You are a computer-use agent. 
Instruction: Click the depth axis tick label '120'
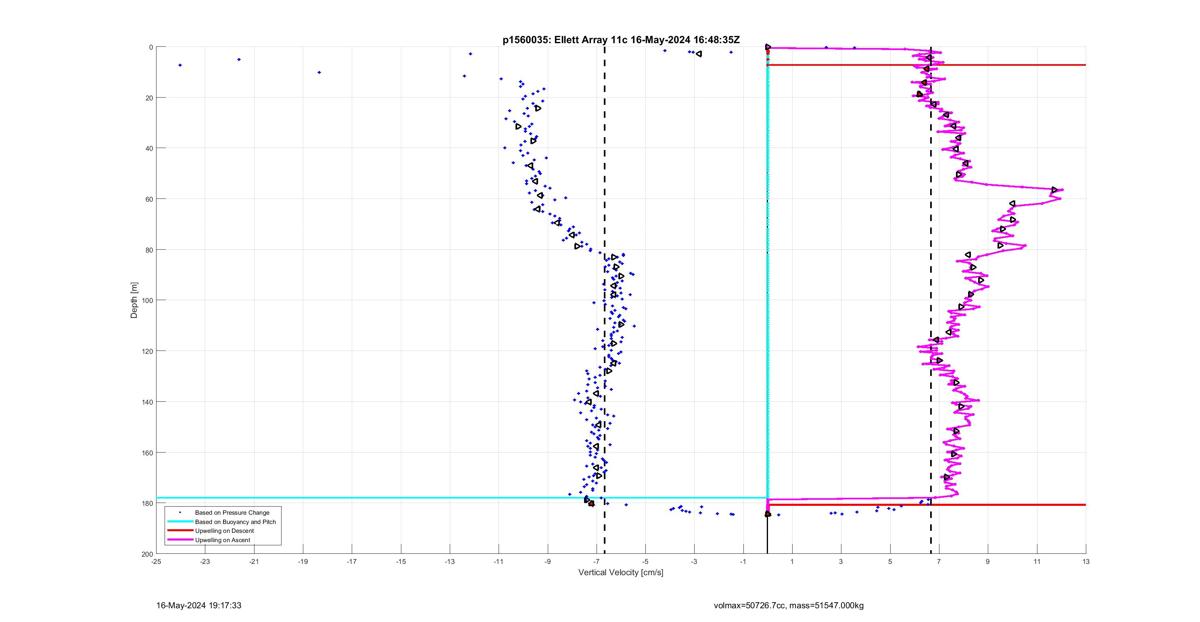click(146, 351)
